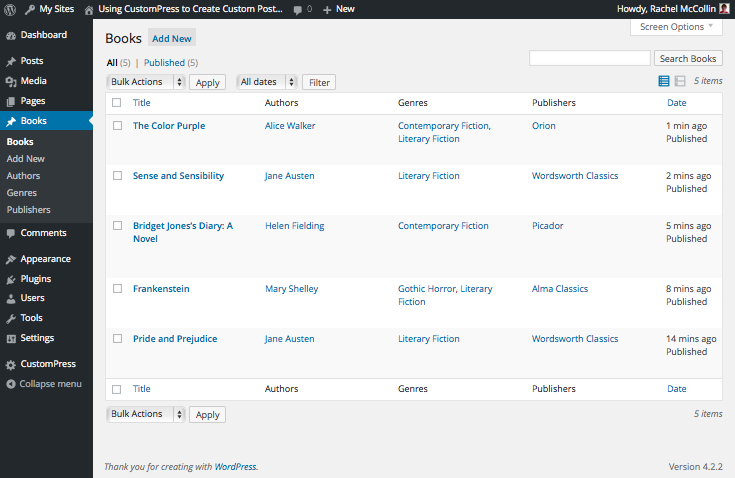
Task: Click the Add New button beside Books
Action: pos(172,38)
